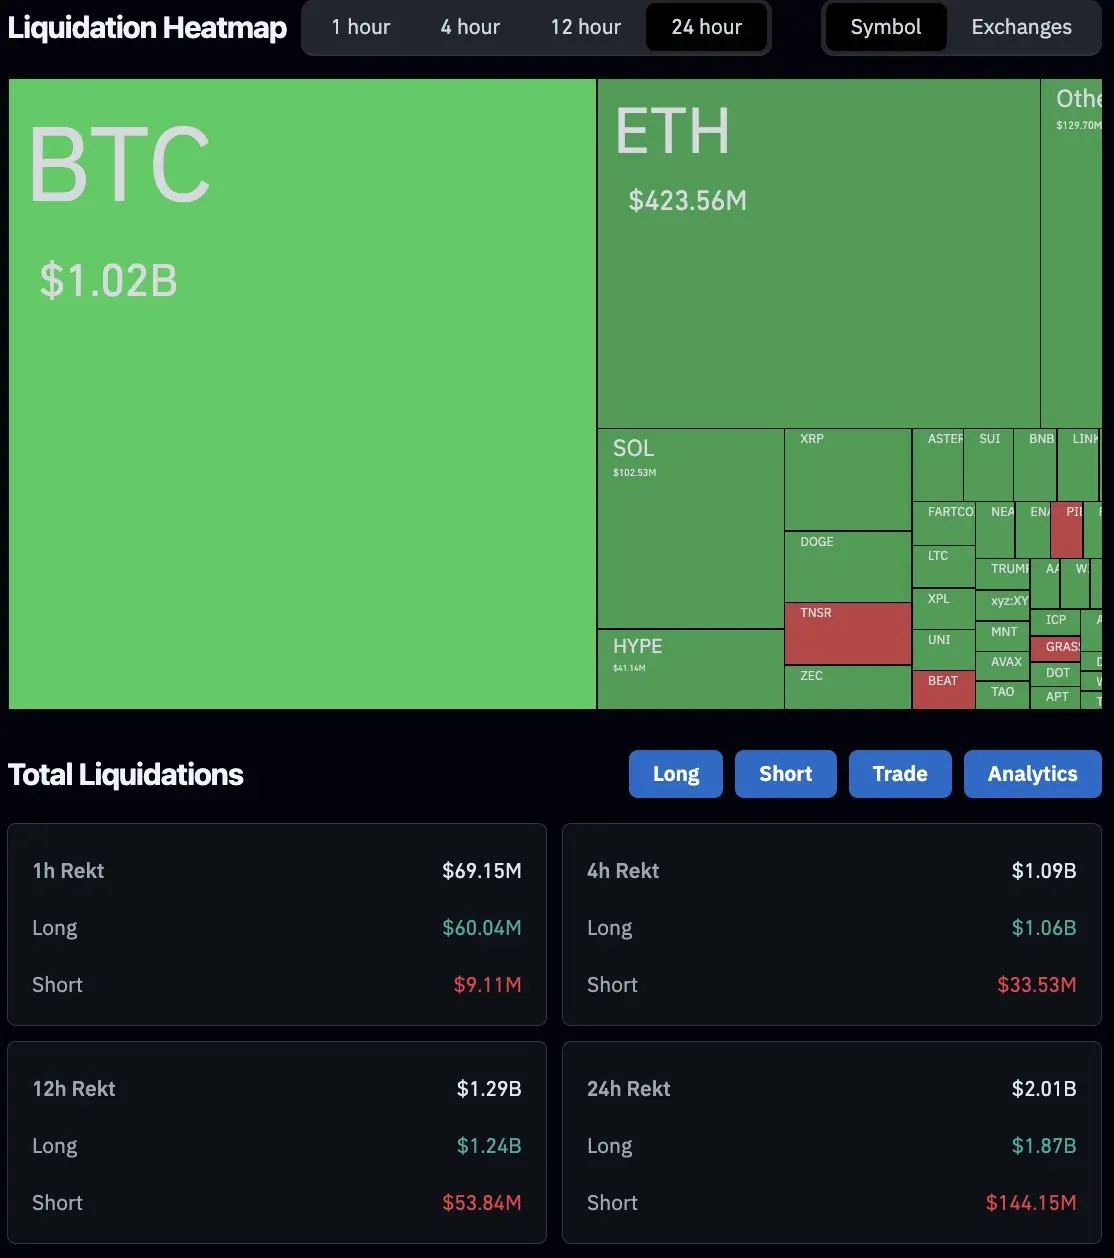
Task: Select the XRP tile
Action: pyautogui.click(x=848, y=480)
